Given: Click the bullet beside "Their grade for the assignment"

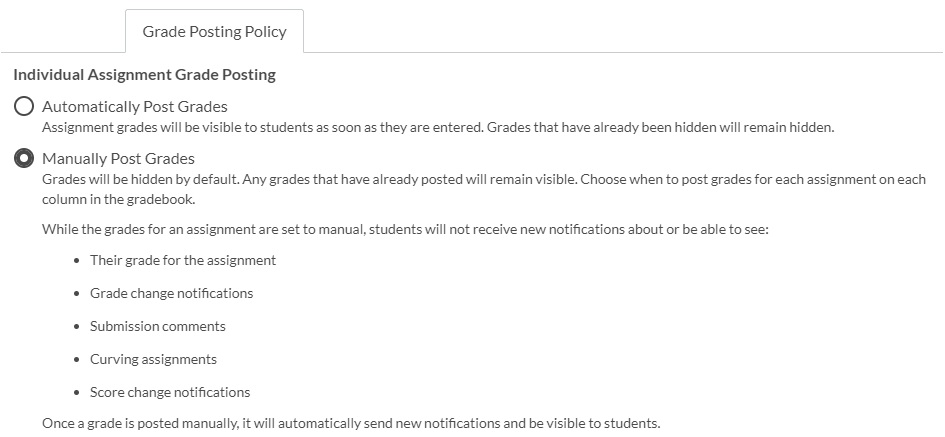Looking at the screenshot, I should (x=77, y=261).
